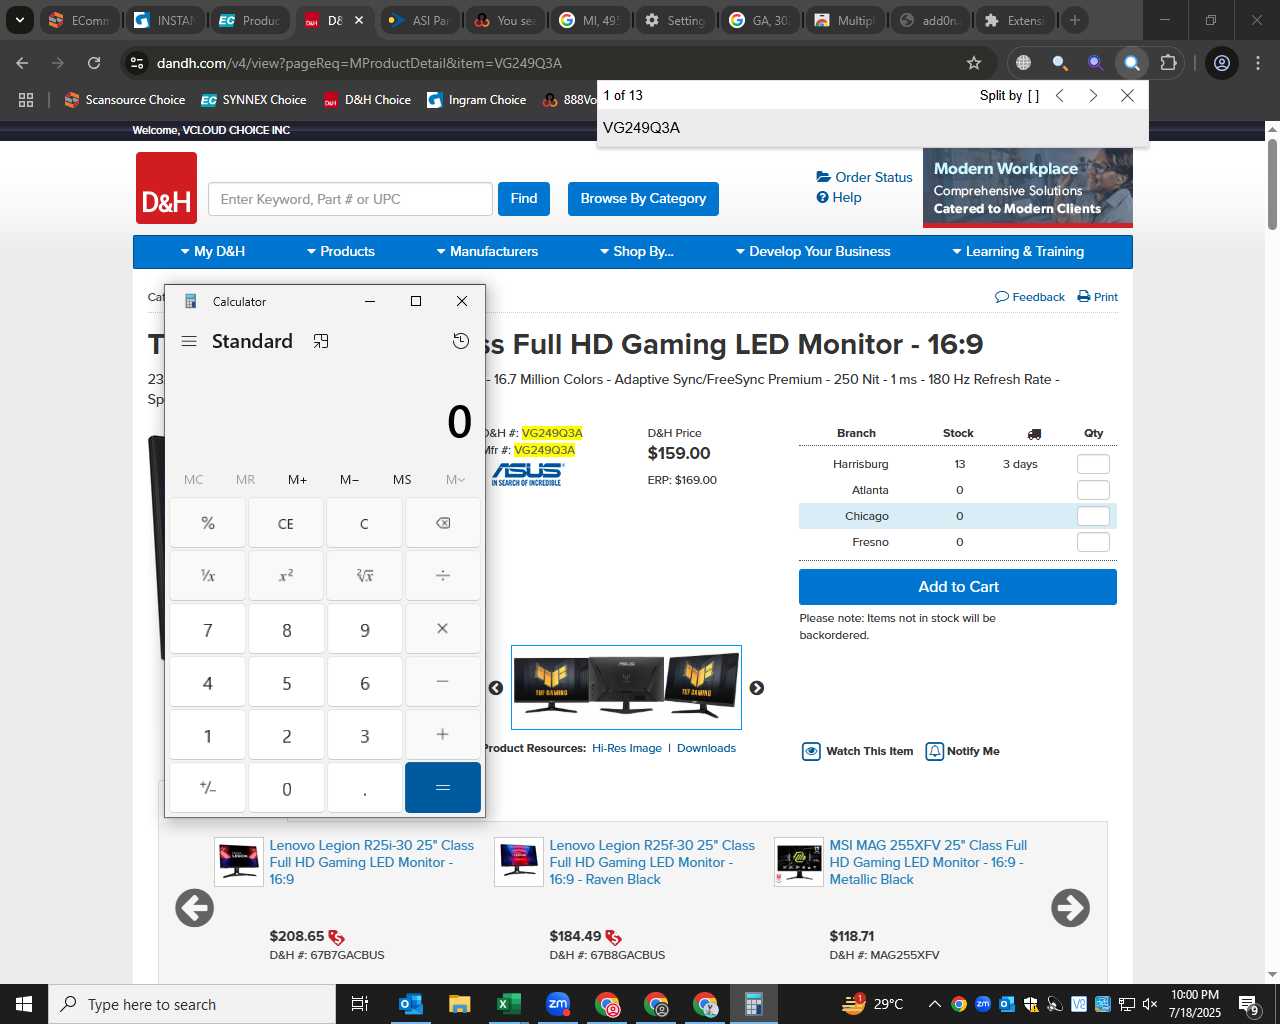Show next product image carousel arrow
1280x1024 pixels.
point(757,688)
